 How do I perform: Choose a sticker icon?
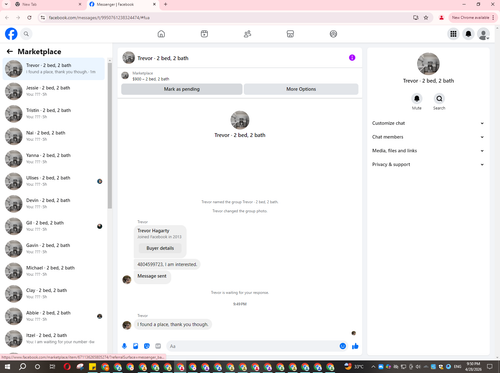click(147, 346)
